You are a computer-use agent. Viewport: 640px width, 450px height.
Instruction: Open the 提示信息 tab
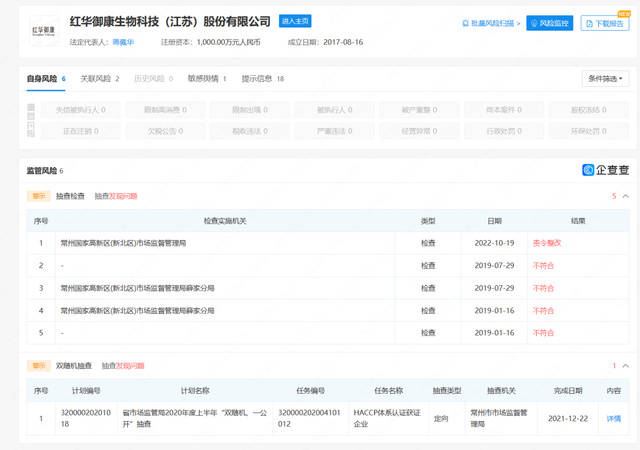(x=263, y=78)
